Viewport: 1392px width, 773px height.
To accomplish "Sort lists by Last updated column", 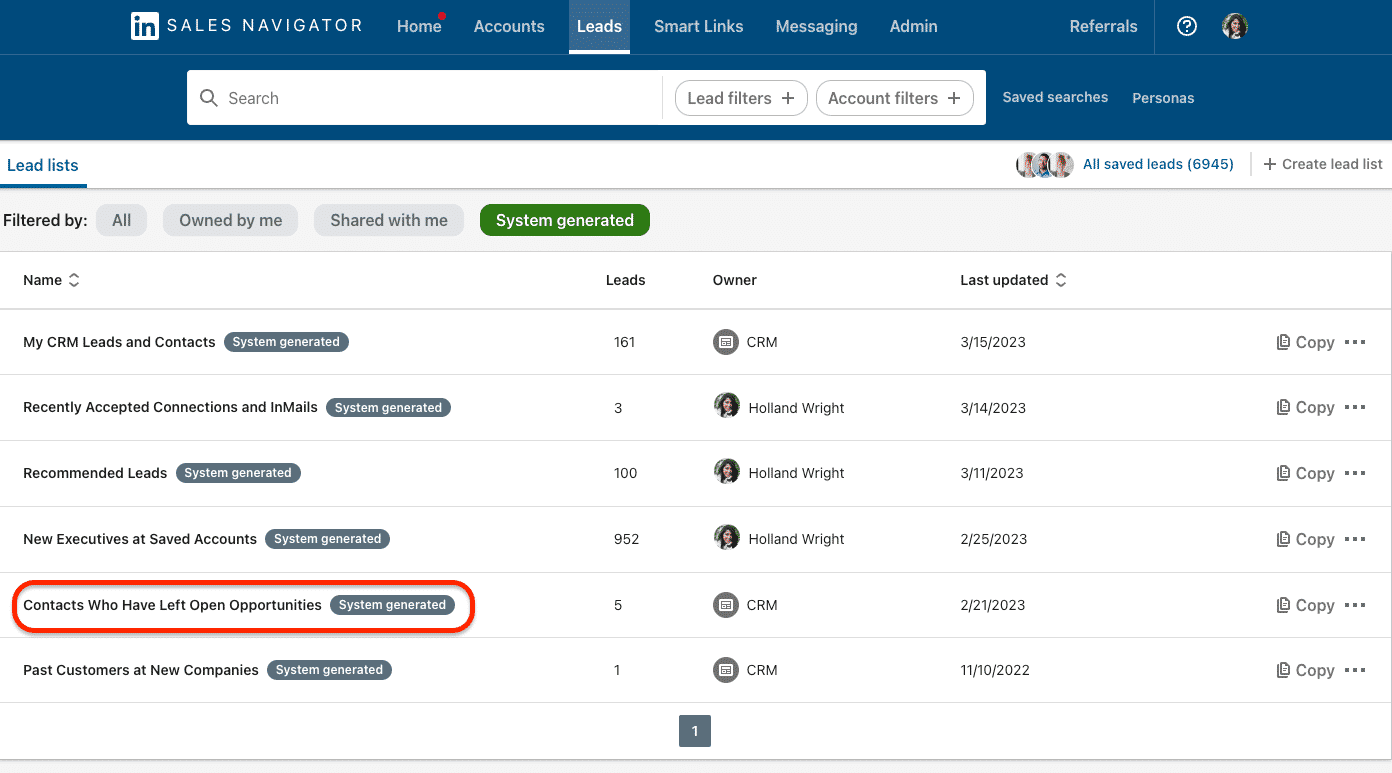I will coord(1013,280).
